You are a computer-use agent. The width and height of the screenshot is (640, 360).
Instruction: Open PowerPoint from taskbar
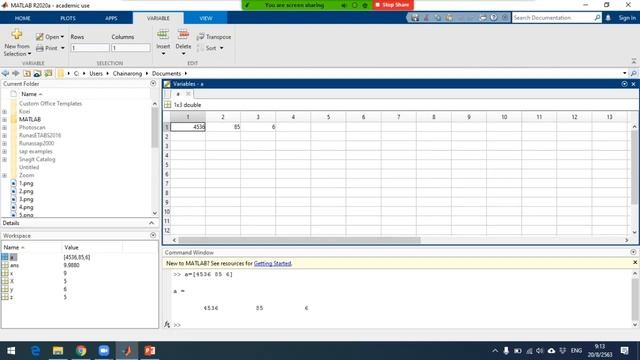[x=150, y=351]
